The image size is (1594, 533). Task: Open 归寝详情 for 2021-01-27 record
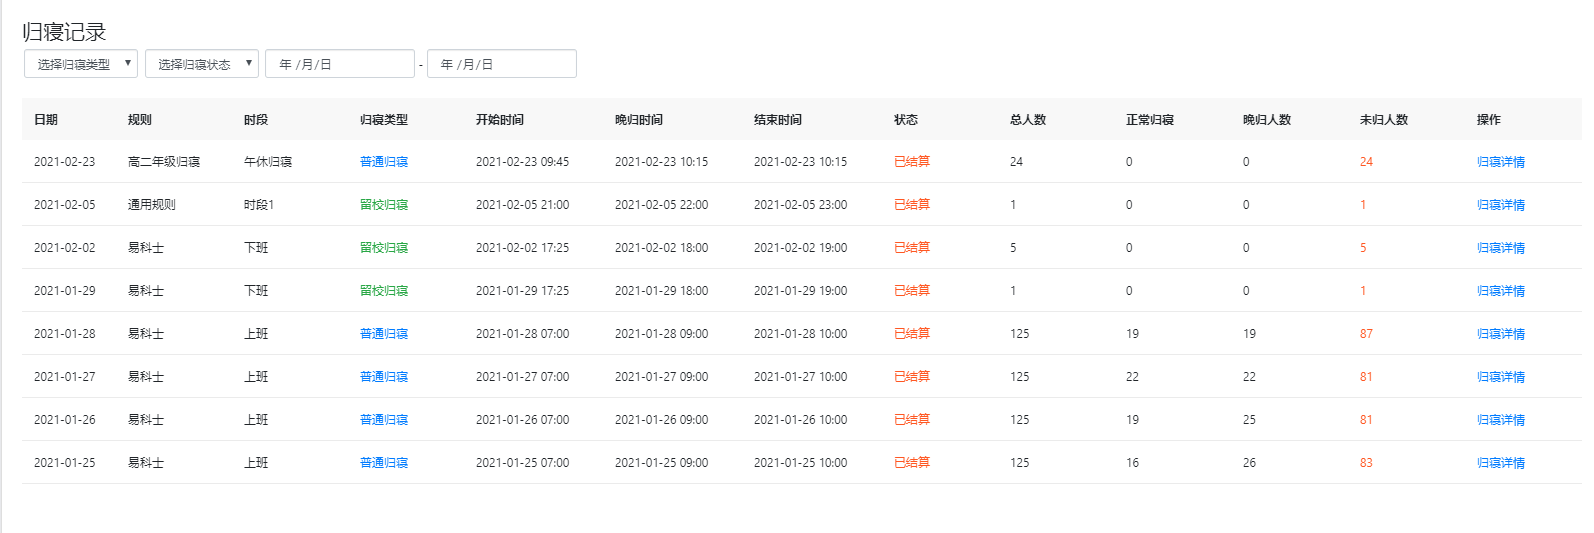click(x=1500, y=377)
